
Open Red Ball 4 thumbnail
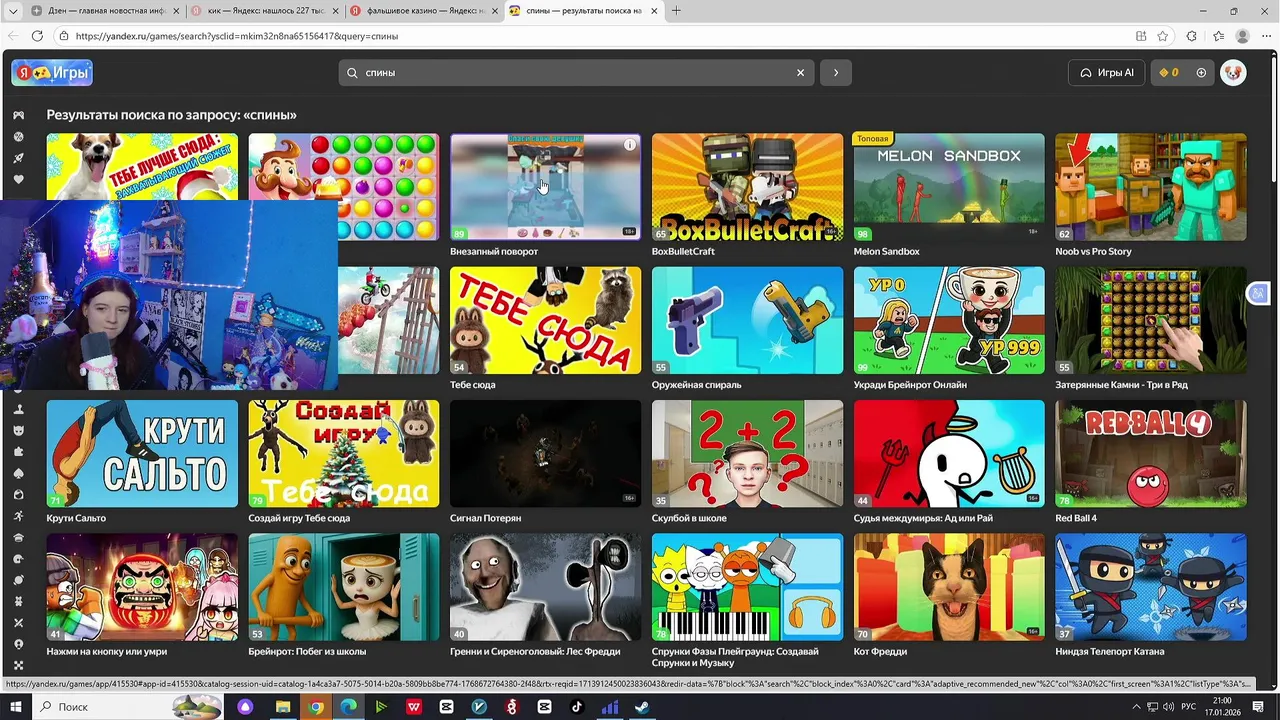1151,454
